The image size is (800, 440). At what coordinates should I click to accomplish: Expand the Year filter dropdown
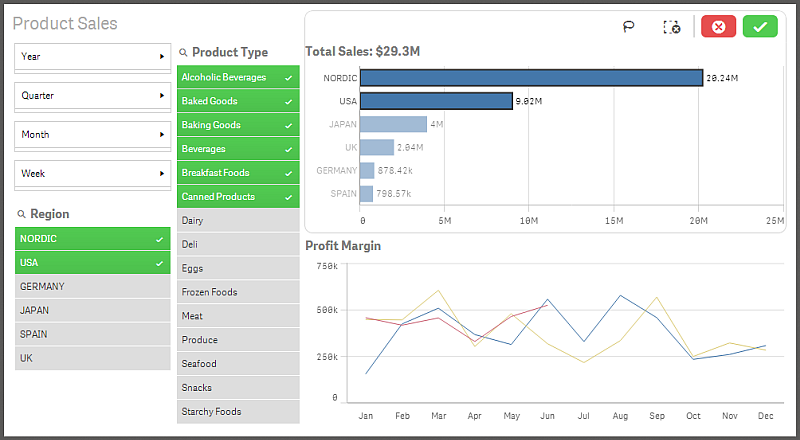pyautogui.click(x=92, y=57)
